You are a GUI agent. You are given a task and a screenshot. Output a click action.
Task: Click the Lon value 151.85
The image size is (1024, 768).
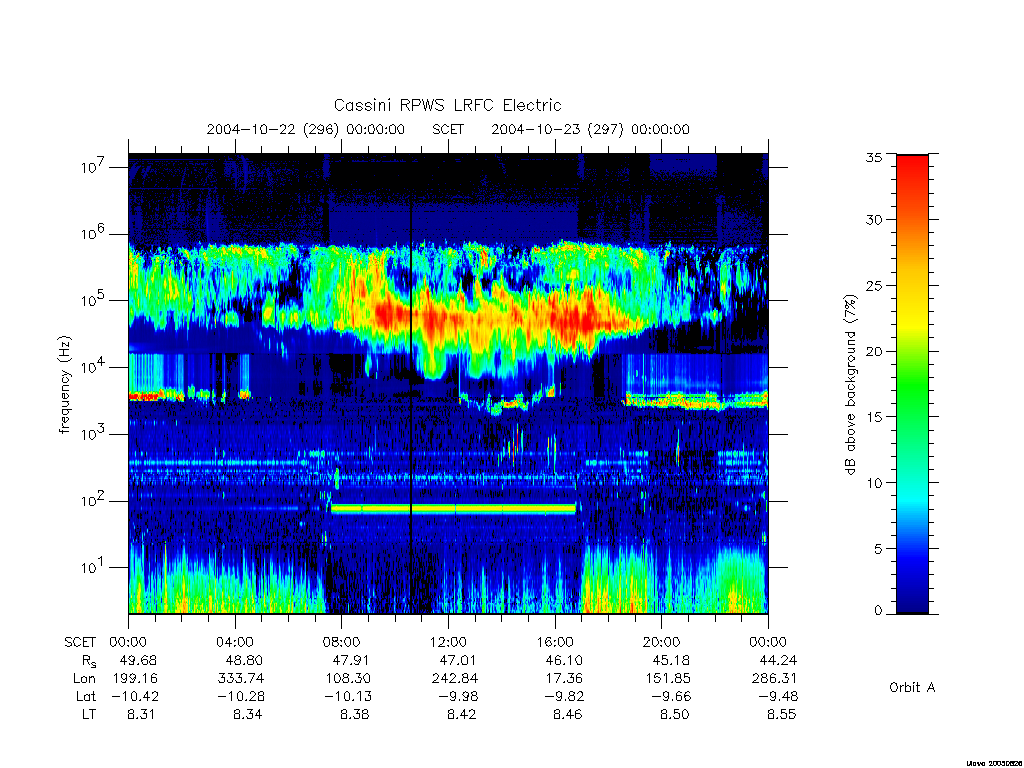coord(667,678)
